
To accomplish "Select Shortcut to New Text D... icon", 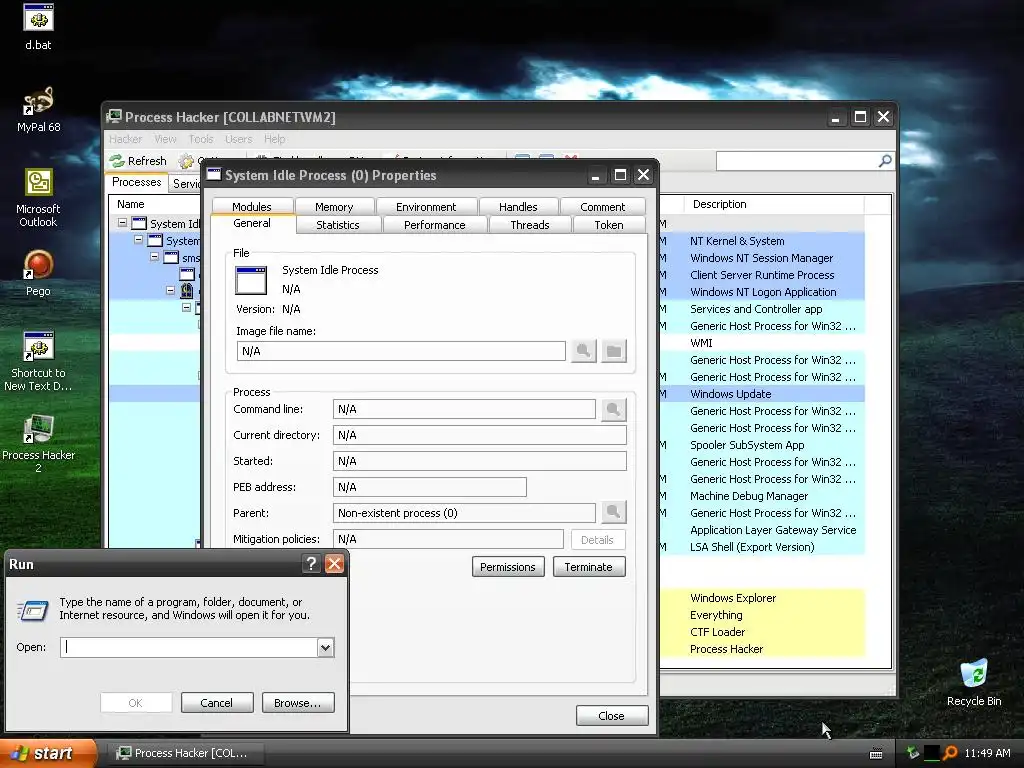I will [38, 362].
